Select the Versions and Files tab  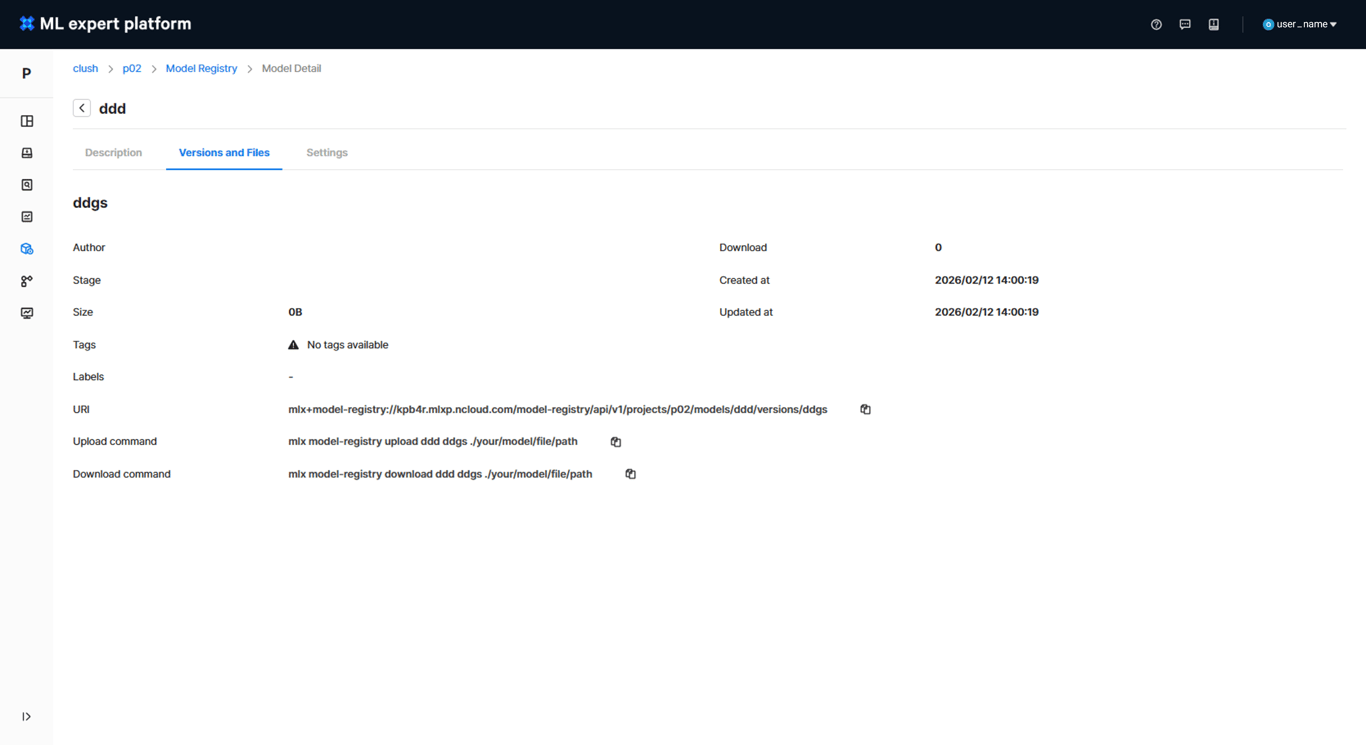224,153
